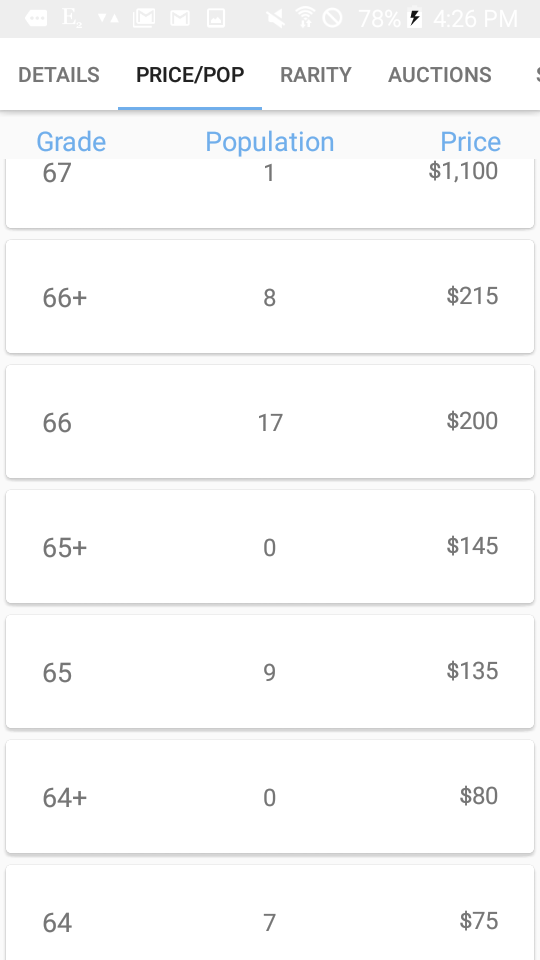Select the grade 66 row with population 17

coord(270,421)
